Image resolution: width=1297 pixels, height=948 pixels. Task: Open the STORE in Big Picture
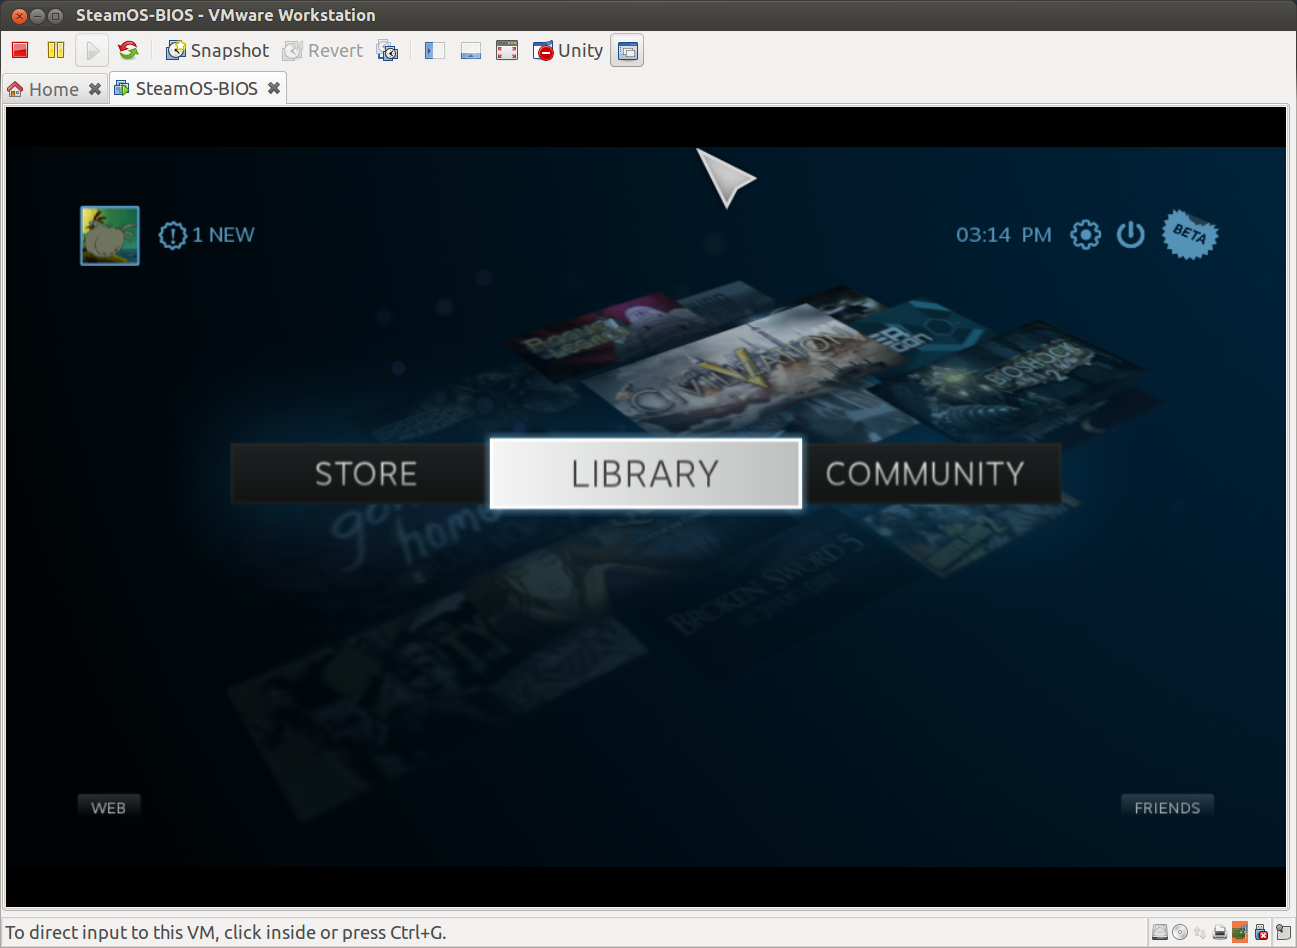365,474
